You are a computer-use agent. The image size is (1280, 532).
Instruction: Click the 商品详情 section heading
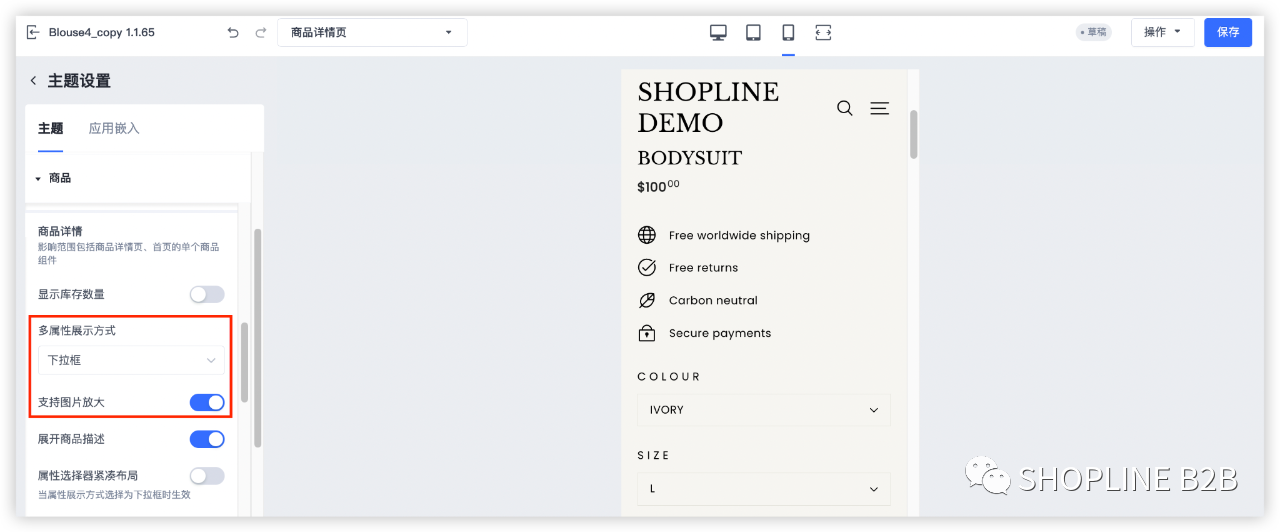(60, 231)
